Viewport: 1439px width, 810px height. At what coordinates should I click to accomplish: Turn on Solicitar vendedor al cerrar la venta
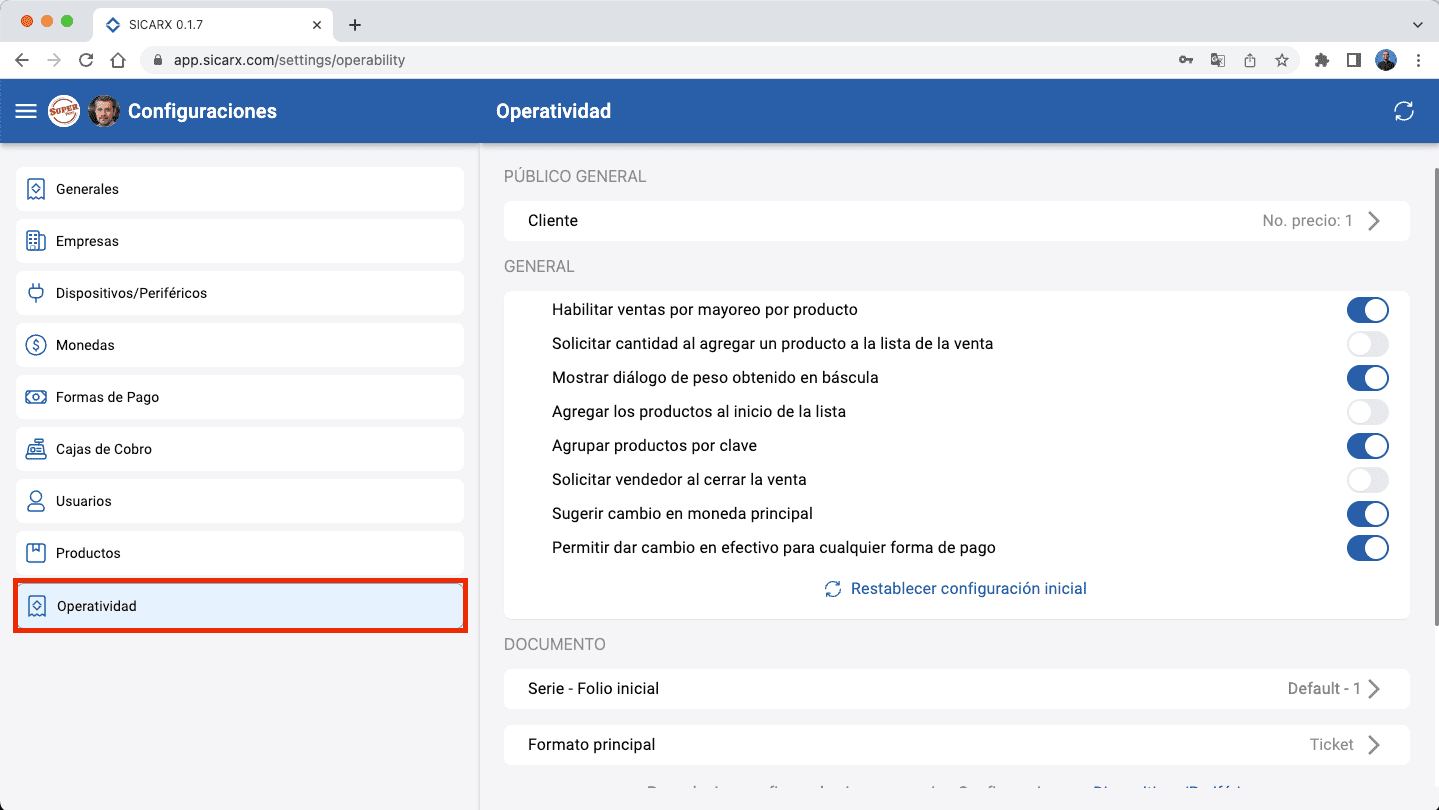(x=1367, y=480)
